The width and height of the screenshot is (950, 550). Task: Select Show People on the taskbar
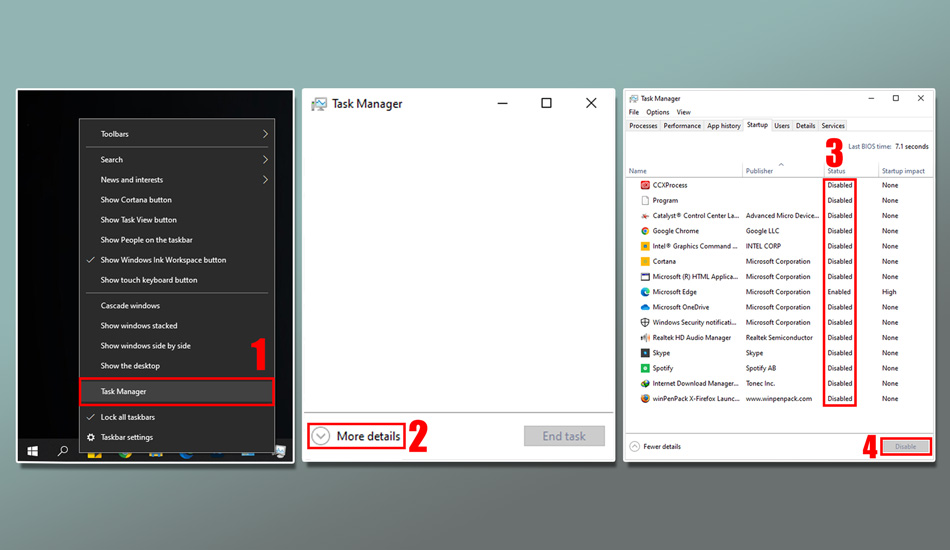146,239
